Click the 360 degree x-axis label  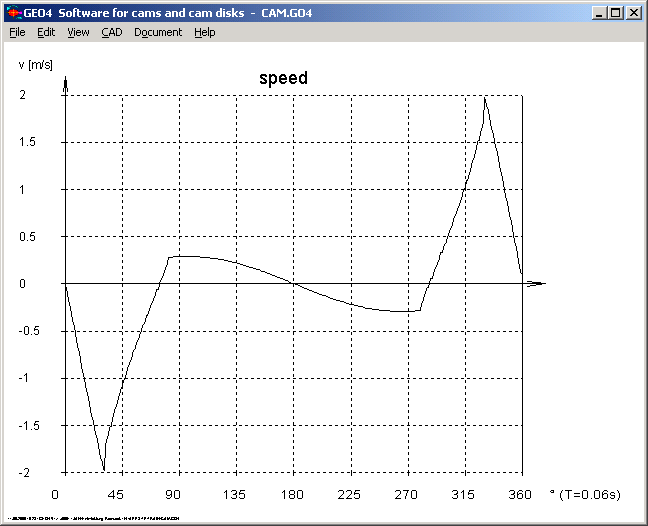(520, 495)
